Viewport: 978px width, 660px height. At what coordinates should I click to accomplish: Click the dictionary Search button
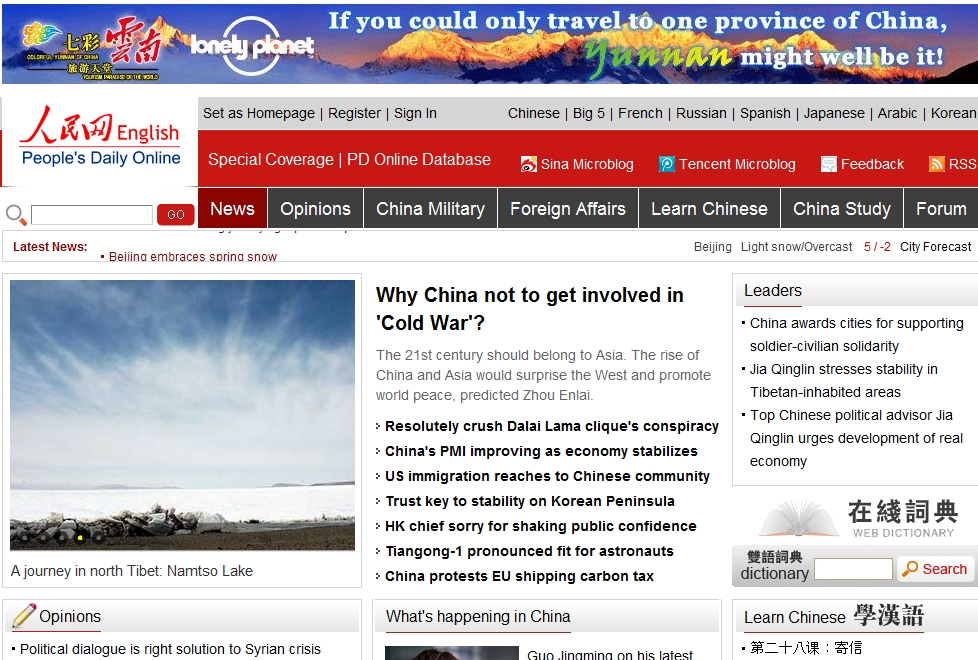(x=936, y=569)
